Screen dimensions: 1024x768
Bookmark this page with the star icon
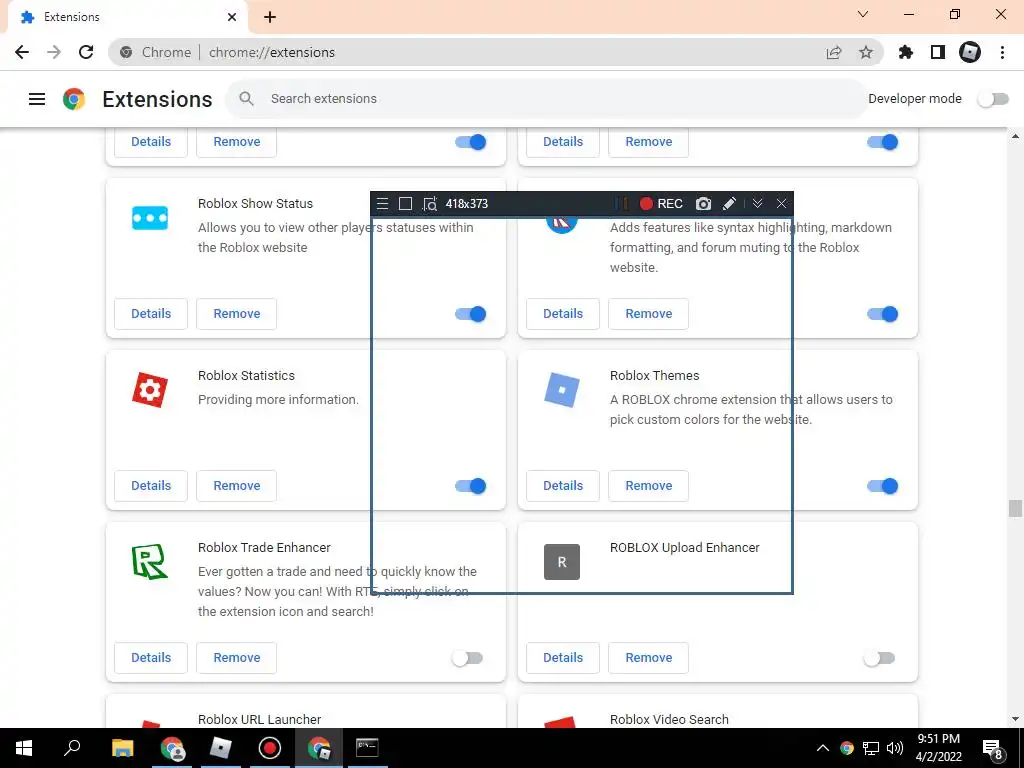tap(866, 52)
